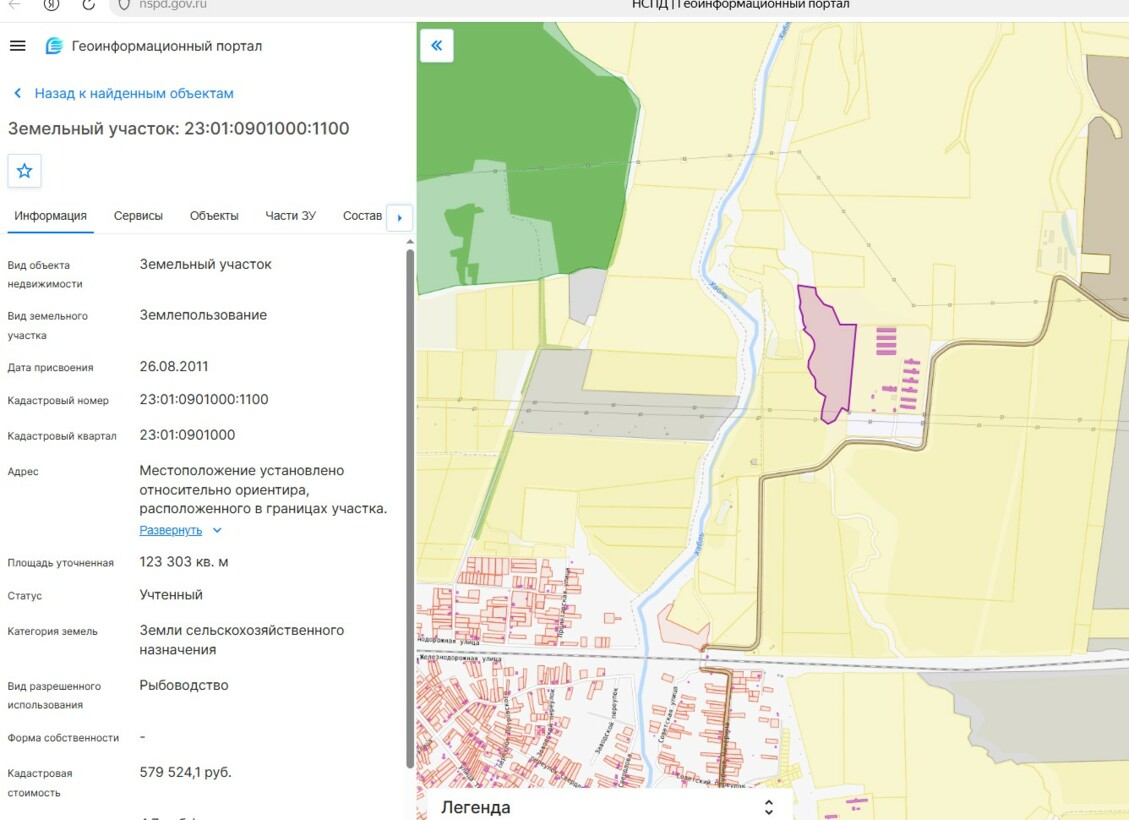Click the Рыбоводство permitted use value
Screen dimensions: 1129x820
pos(184,685)
